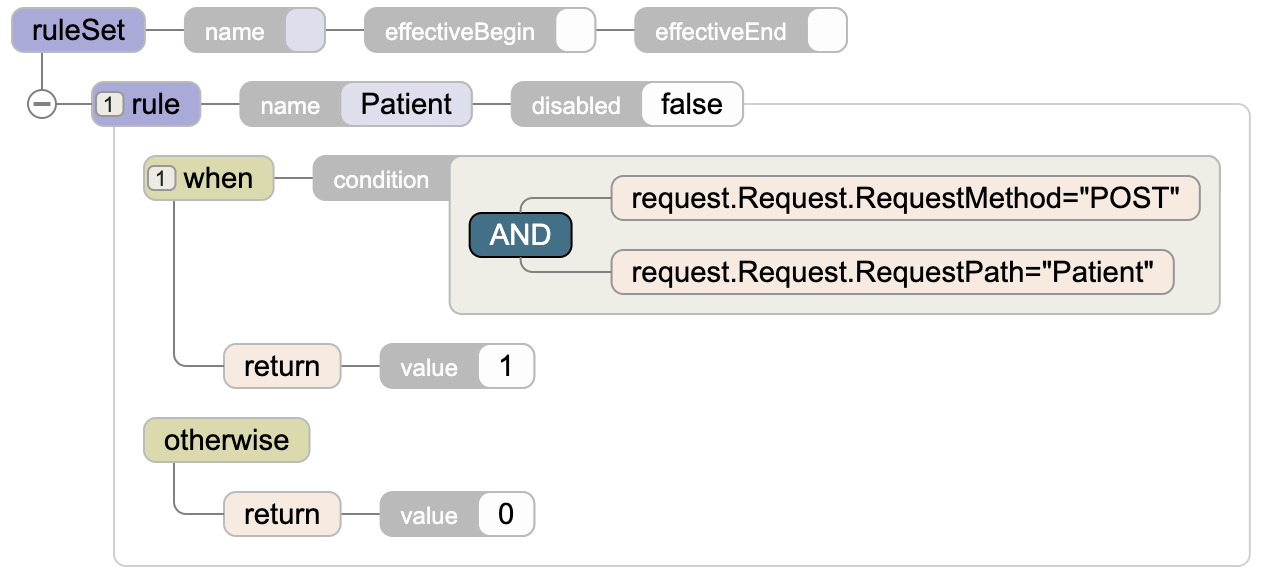Image resolution: width=1262 pixels, height=582 pixels.
Task: Select the AND operator block
Action: pos(520,235)
